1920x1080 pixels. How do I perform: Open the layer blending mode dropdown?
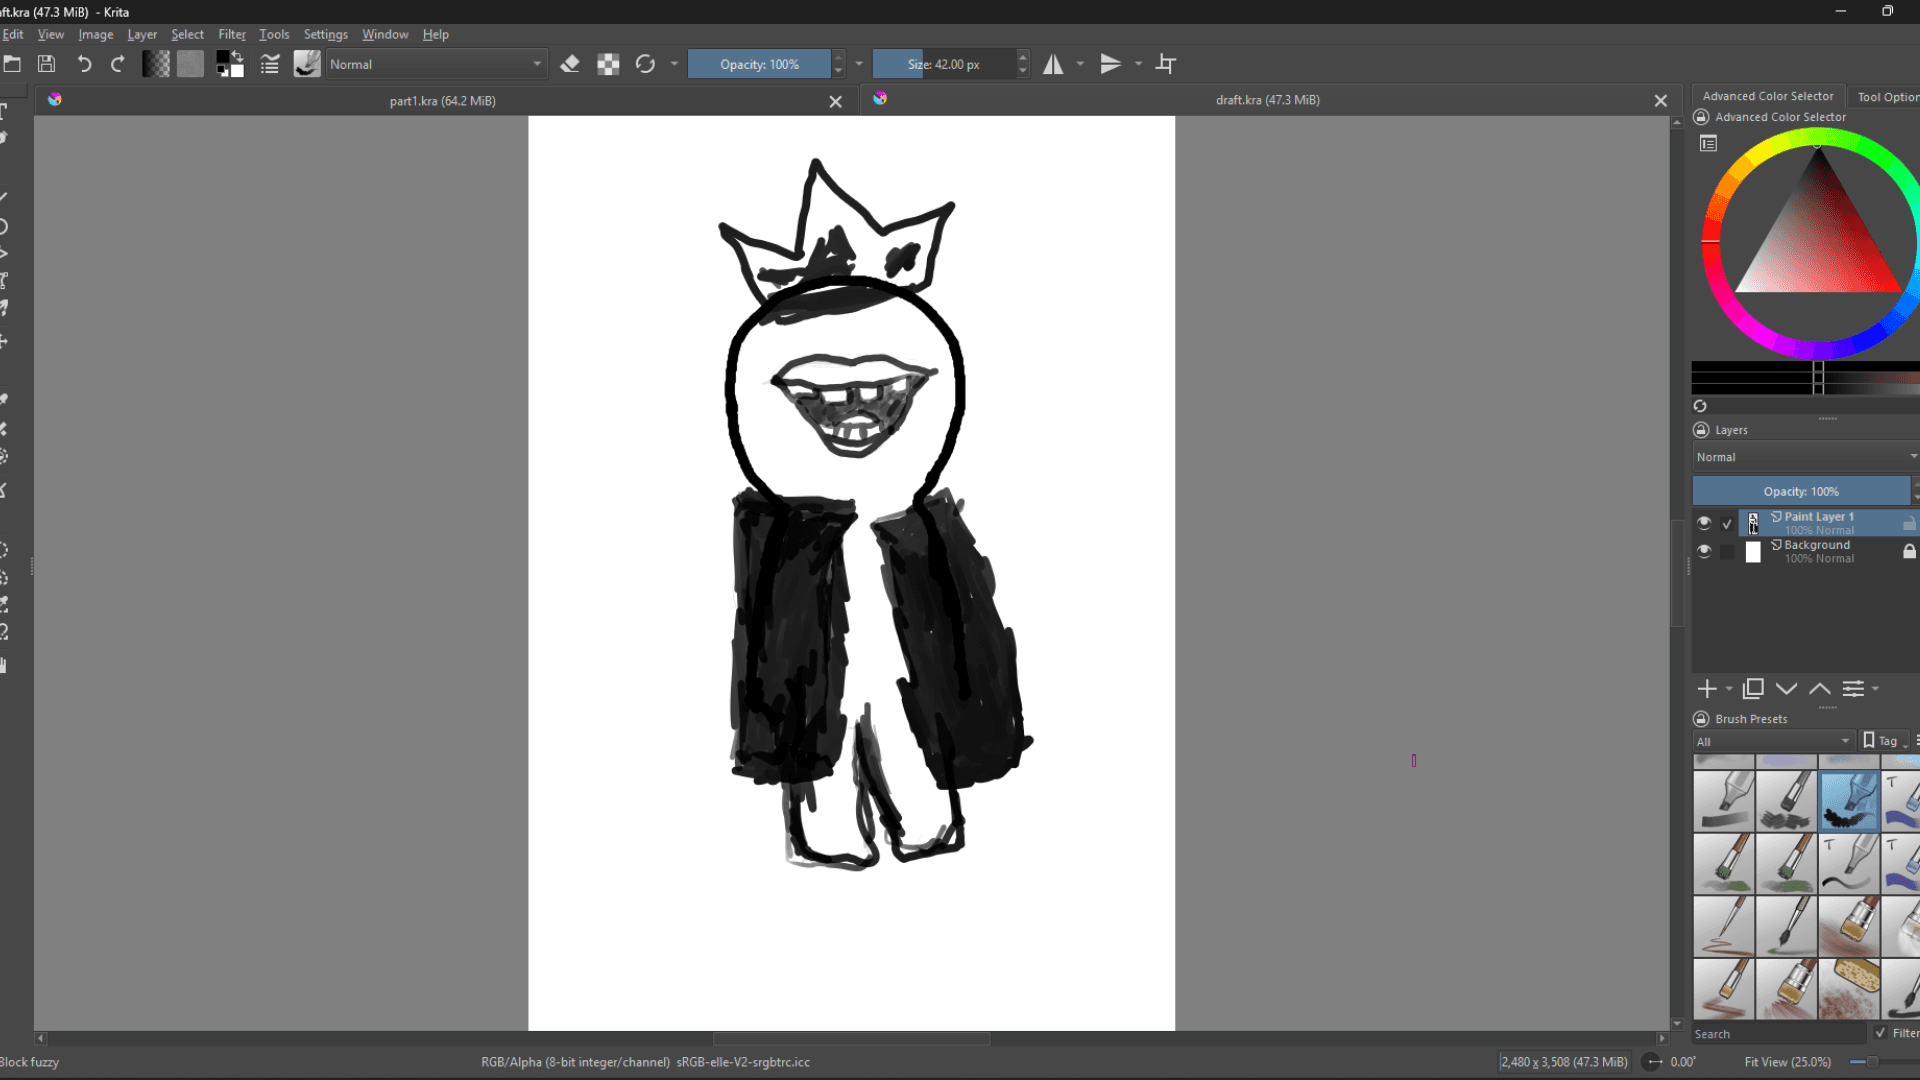click(1806, 457)
